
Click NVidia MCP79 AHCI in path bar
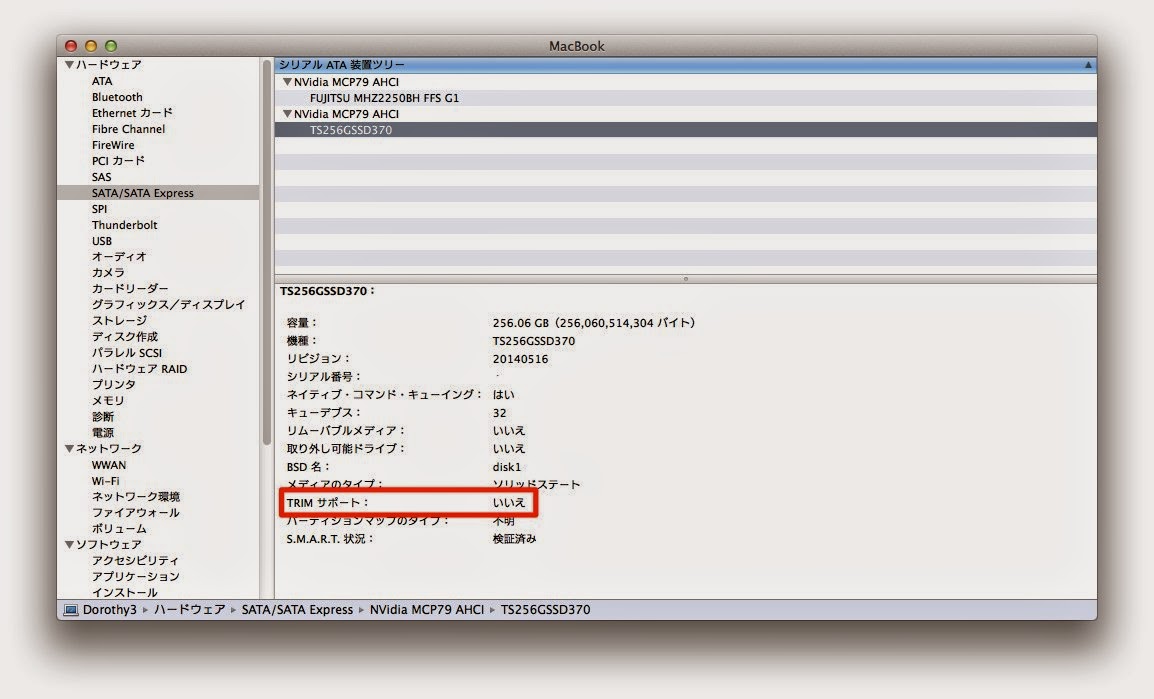(x=427, y=610)
